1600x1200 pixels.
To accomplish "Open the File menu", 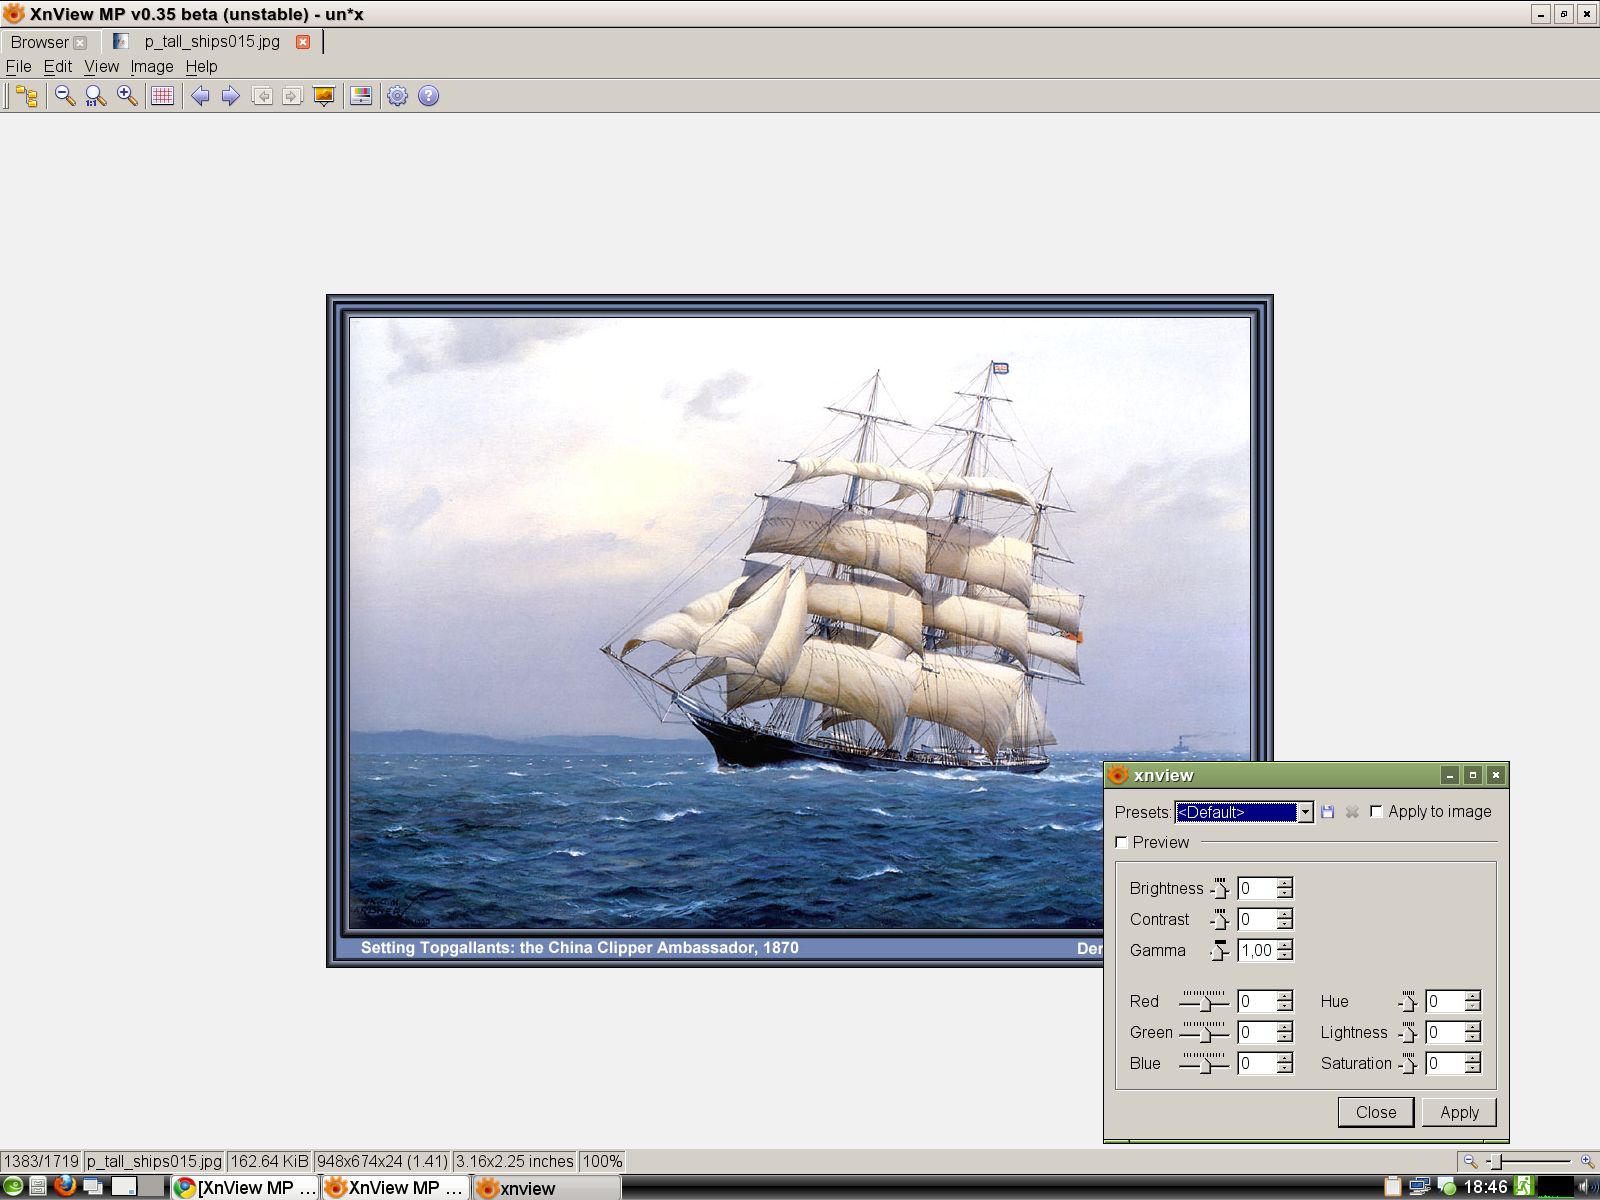I will tap(19, 67).
